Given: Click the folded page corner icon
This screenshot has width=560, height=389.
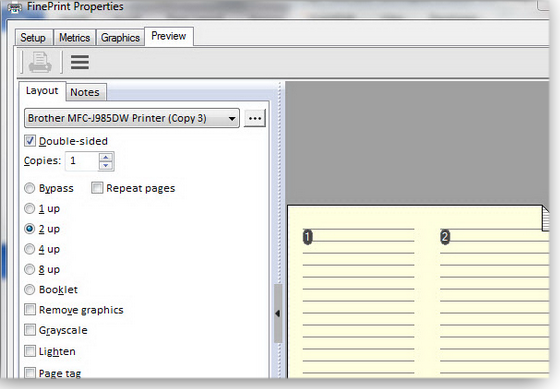Looking at the screenshot, I should (x=545, y=218).
